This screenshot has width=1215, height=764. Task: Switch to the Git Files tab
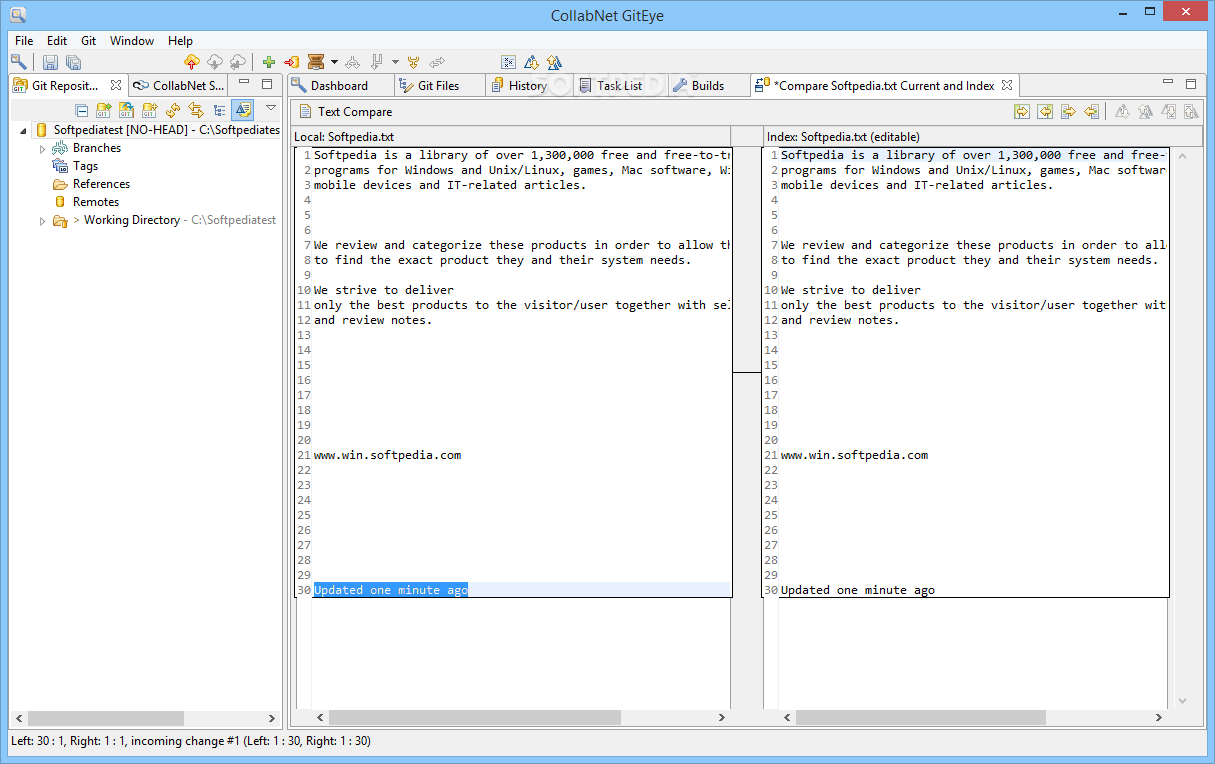pos(438,86)
